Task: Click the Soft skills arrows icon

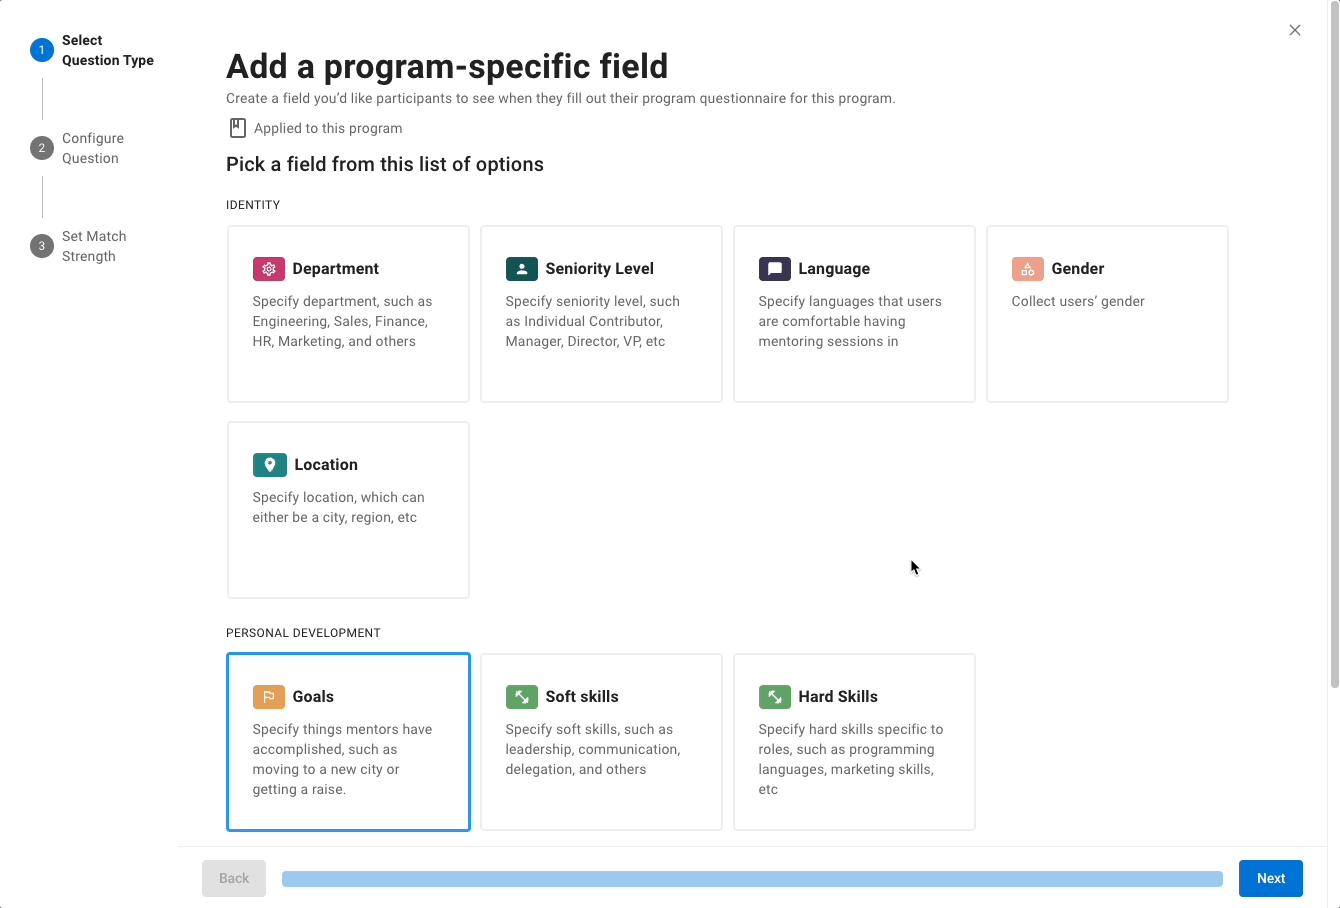Action: (521, 697)
